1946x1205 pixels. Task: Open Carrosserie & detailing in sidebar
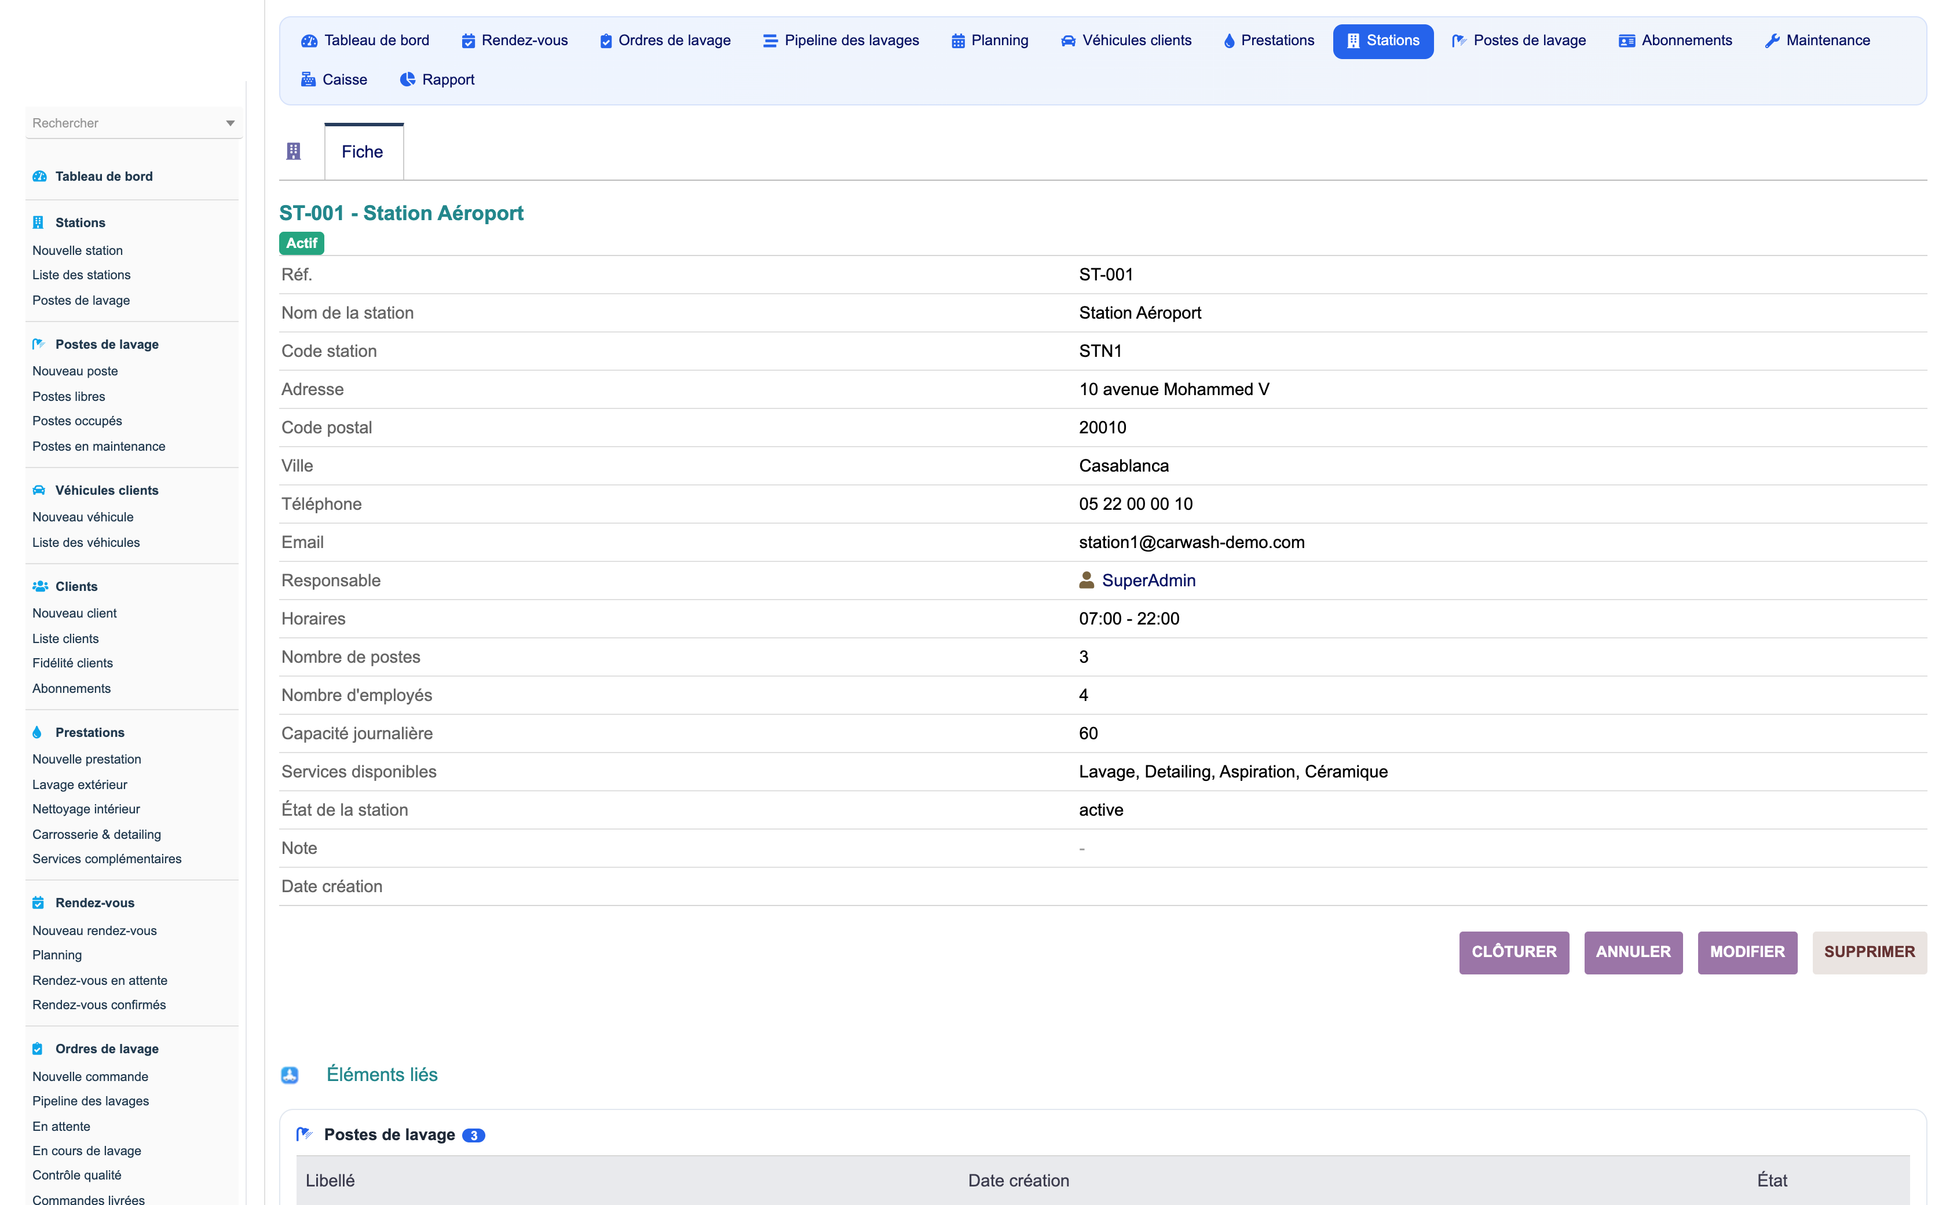[96, 835]
